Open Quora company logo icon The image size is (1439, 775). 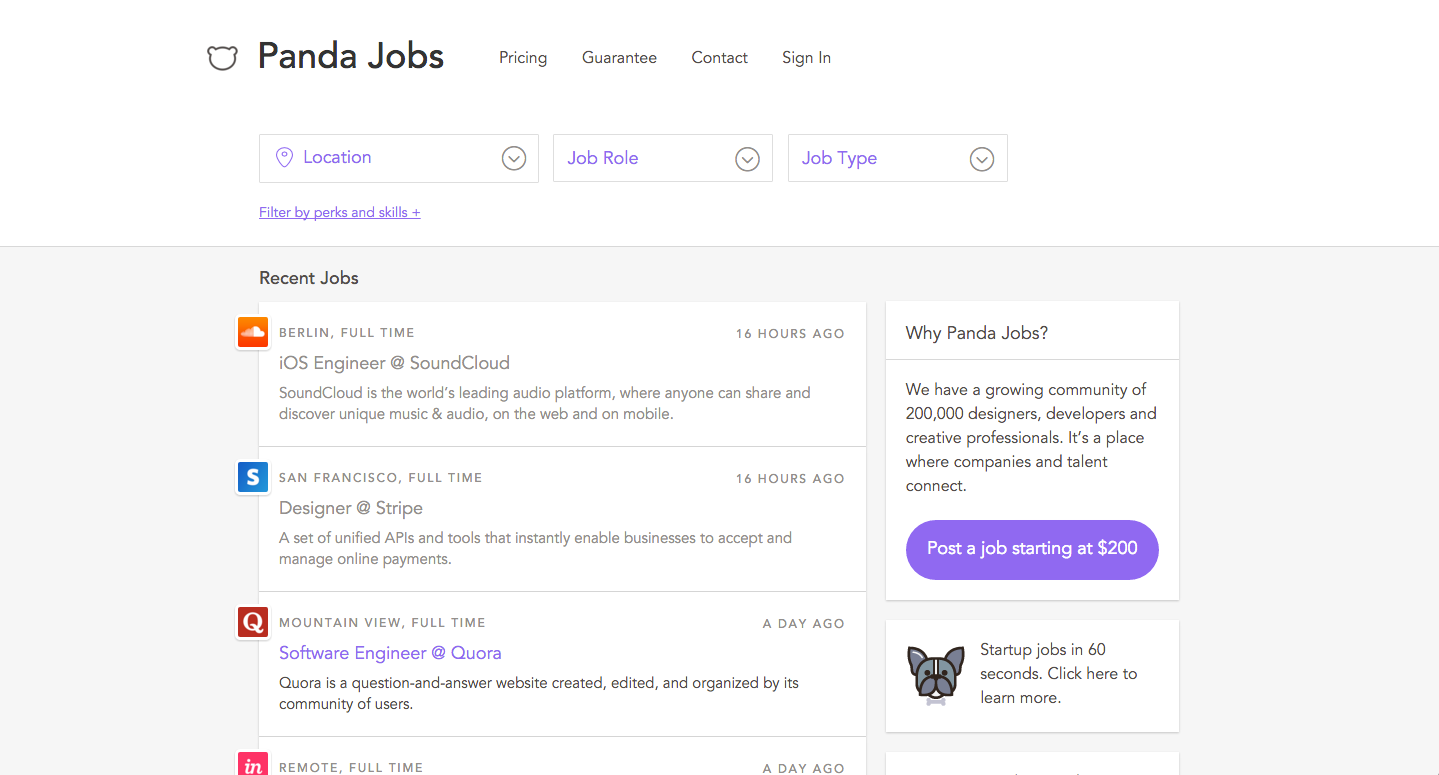click(253, 622)
